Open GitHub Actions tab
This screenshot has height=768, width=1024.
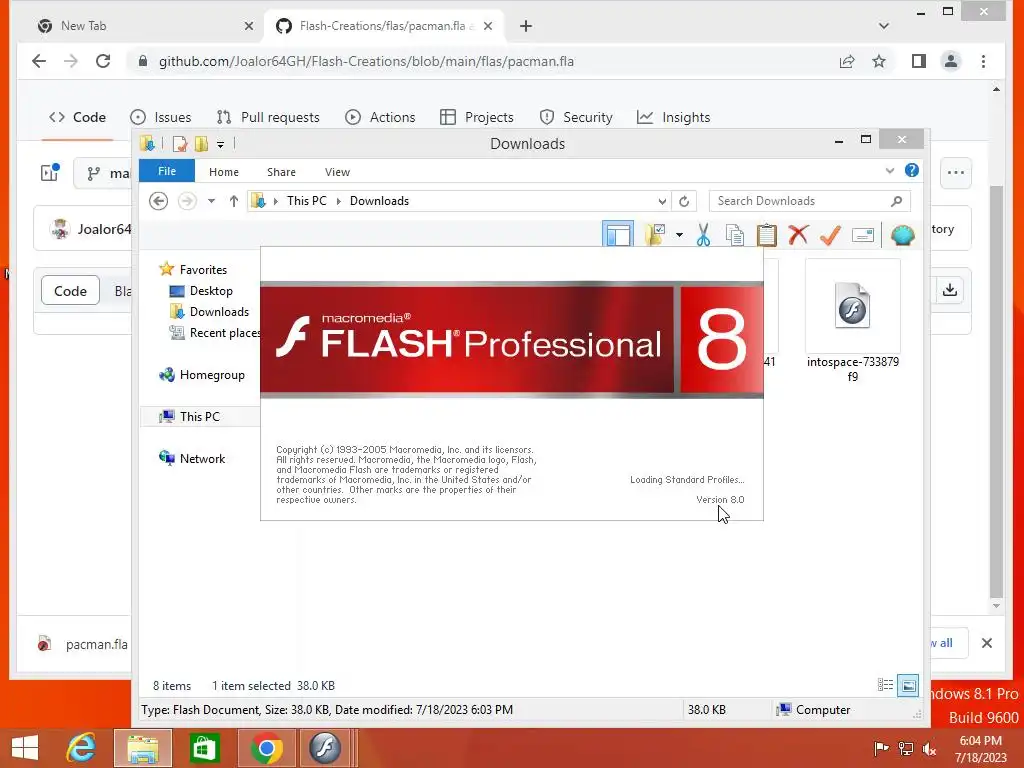380,117
